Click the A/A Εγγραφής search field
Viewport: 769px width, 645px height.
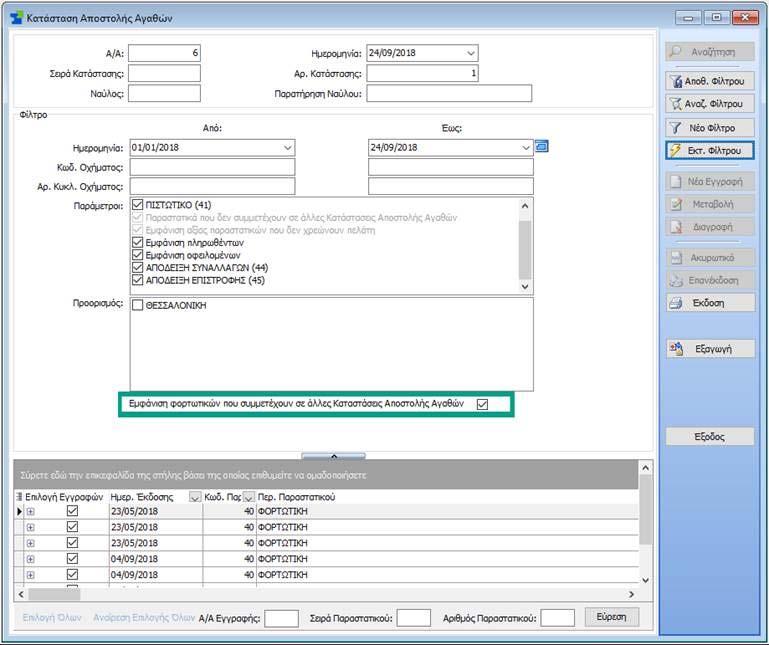click(282, 618)
